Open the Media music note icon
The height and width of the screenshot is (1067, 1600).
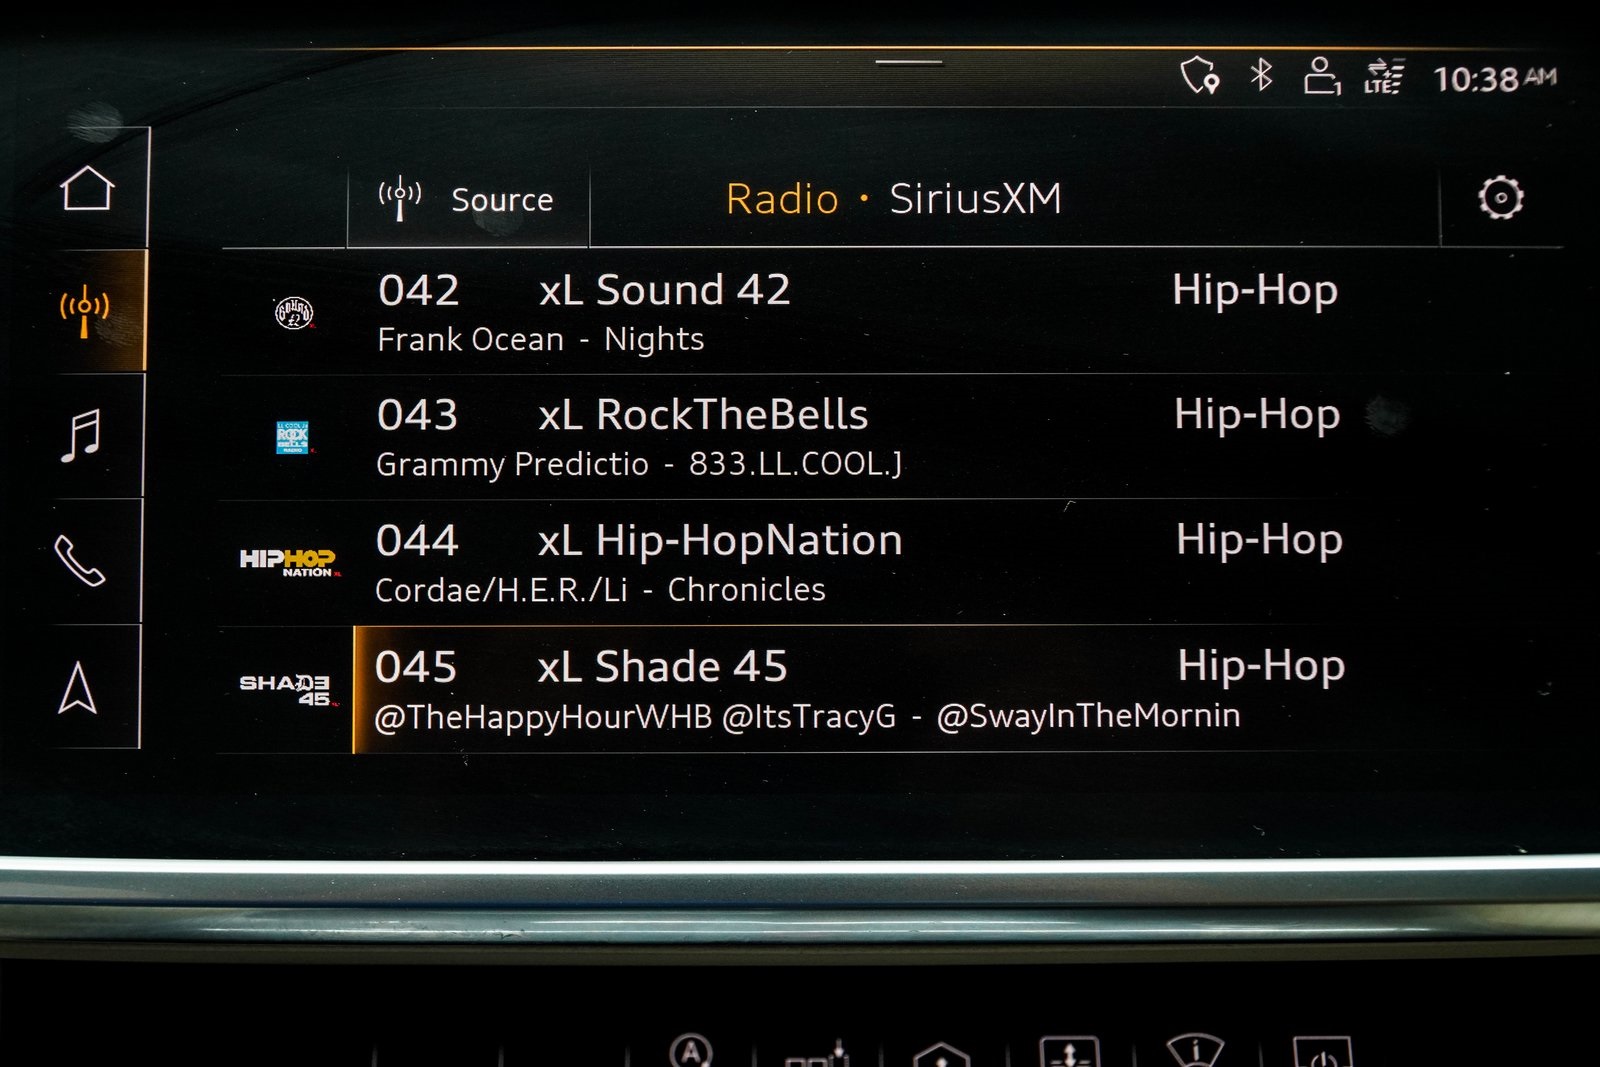(81, 436)
